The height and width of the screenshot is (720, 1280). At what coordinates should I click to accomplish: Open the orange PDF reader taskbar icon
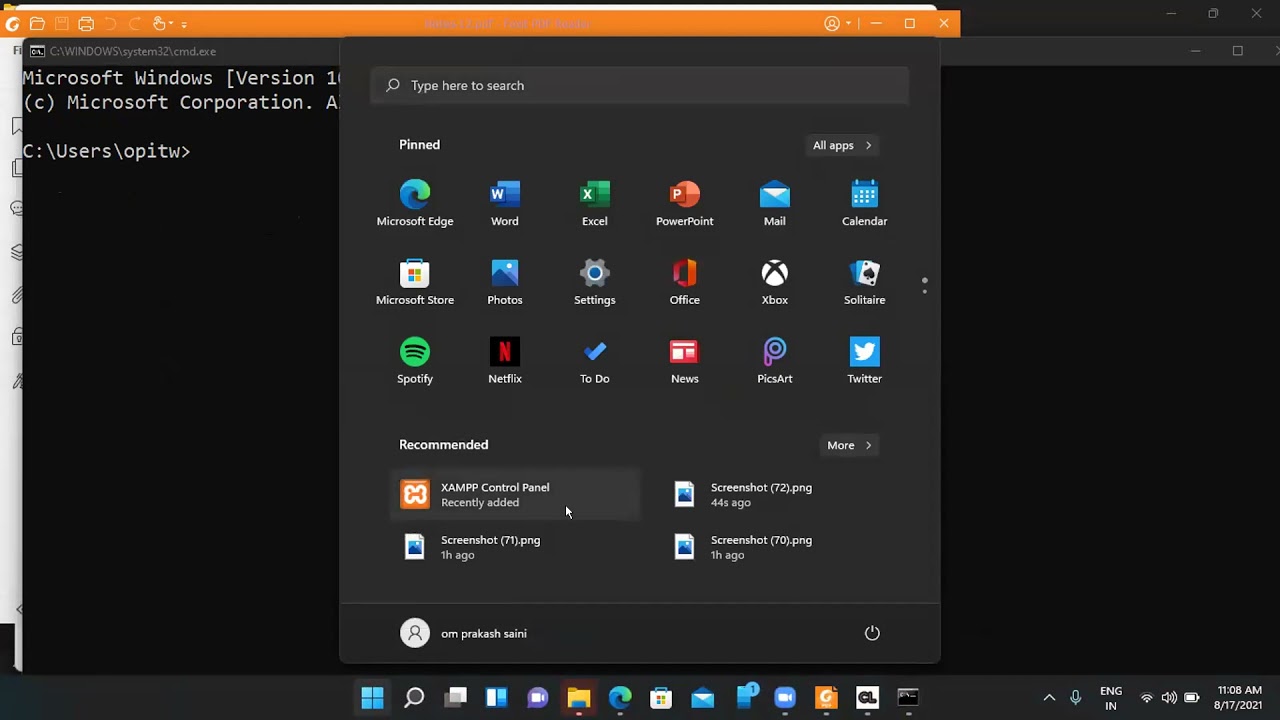pos(826,697)
